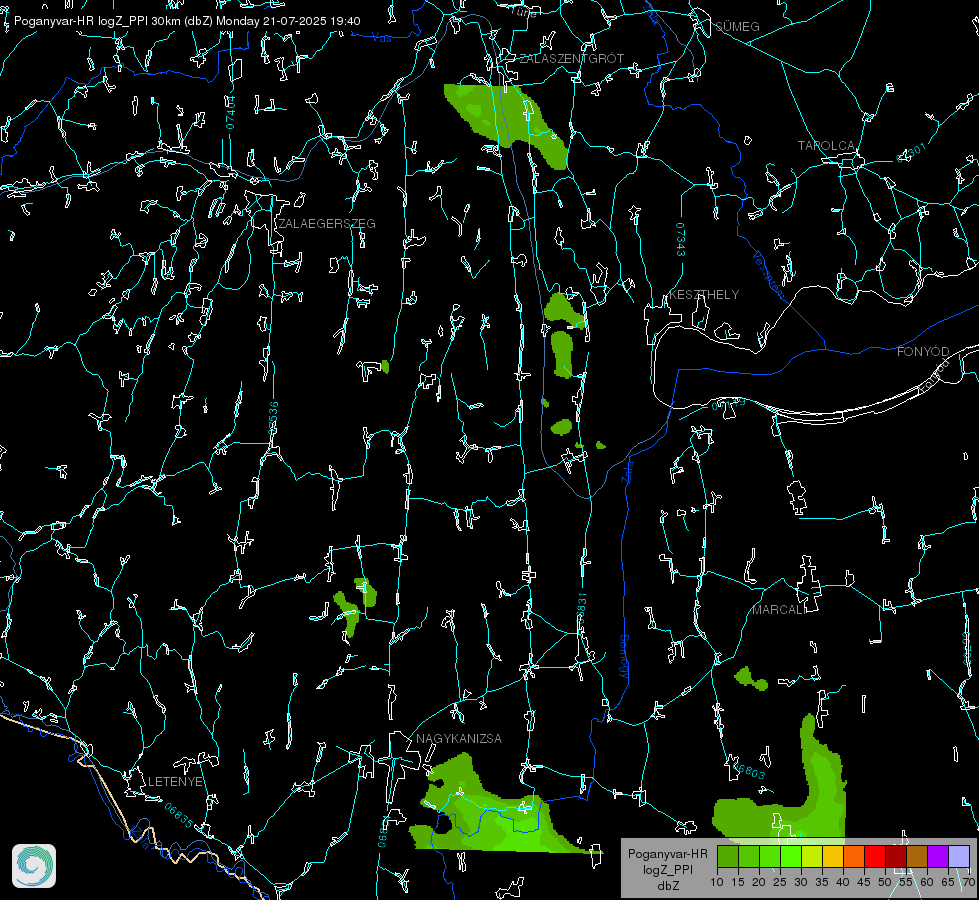Click the legend value 70
The height and width of the screenshot is (900, 979).
pos(968,882)
